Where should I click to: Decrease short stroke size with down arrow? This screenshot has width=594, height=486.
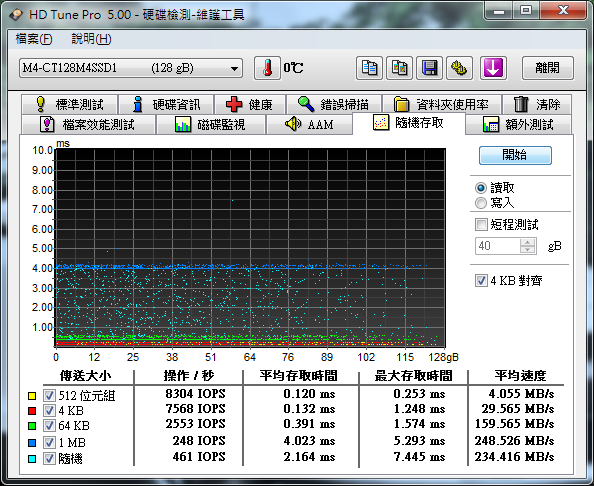(x=527, y=250)
